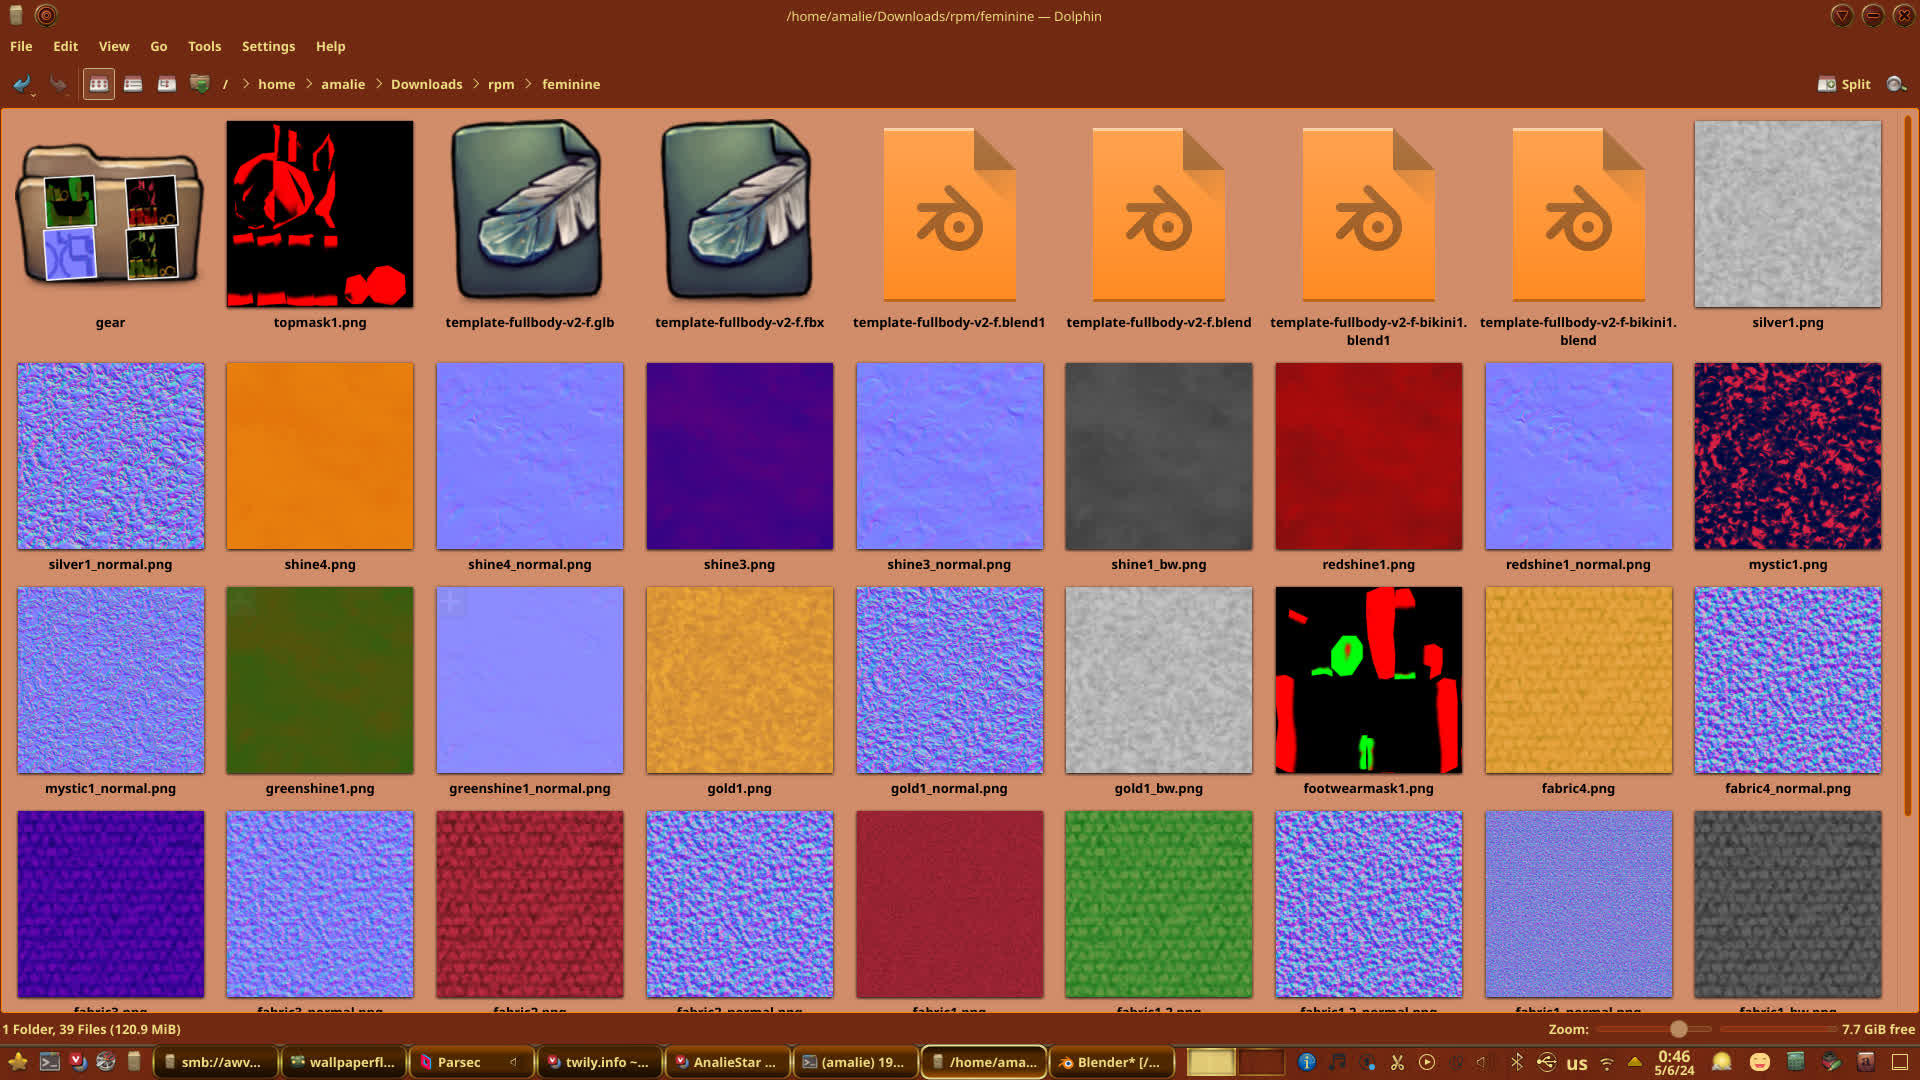
Task: Expand the chevron after rpm in breadcrumb
Action: click(x=529, y=84)
